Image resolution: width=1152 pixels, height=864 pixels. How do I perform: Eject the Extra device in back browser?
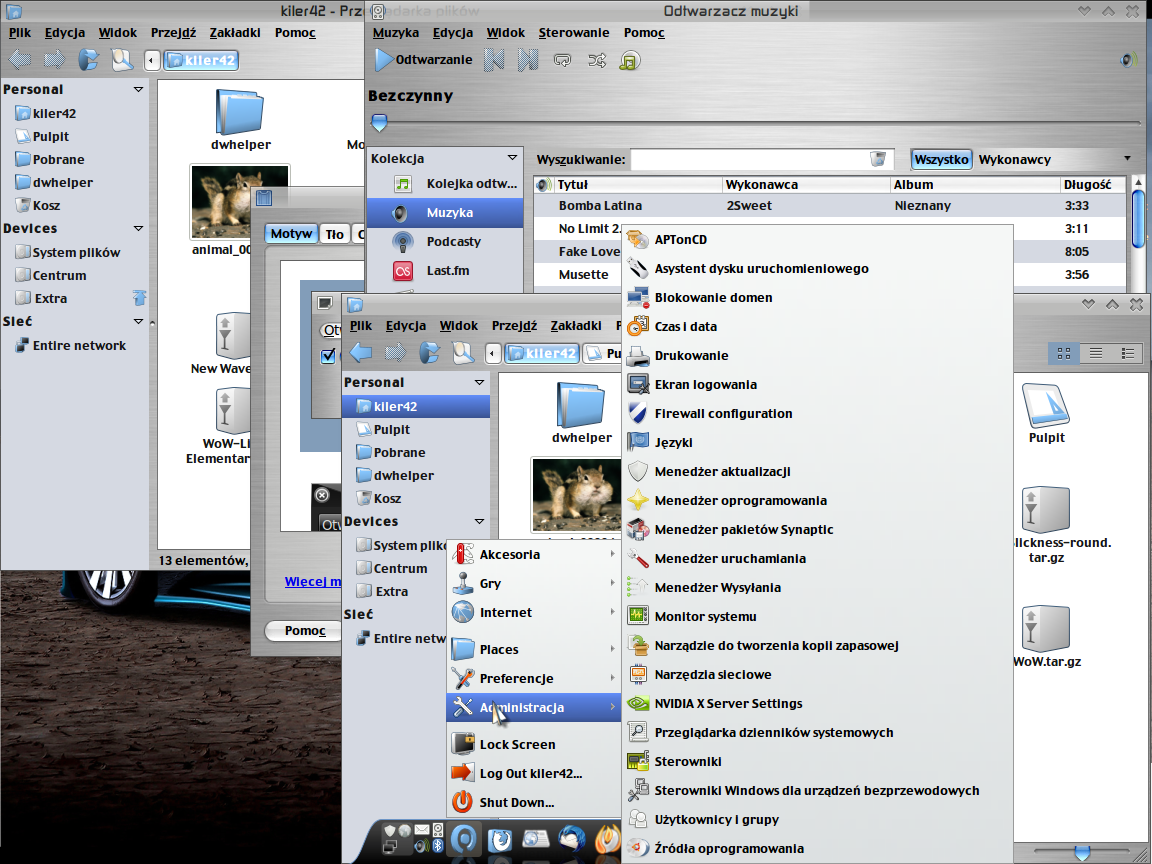(x=139, y=298)
